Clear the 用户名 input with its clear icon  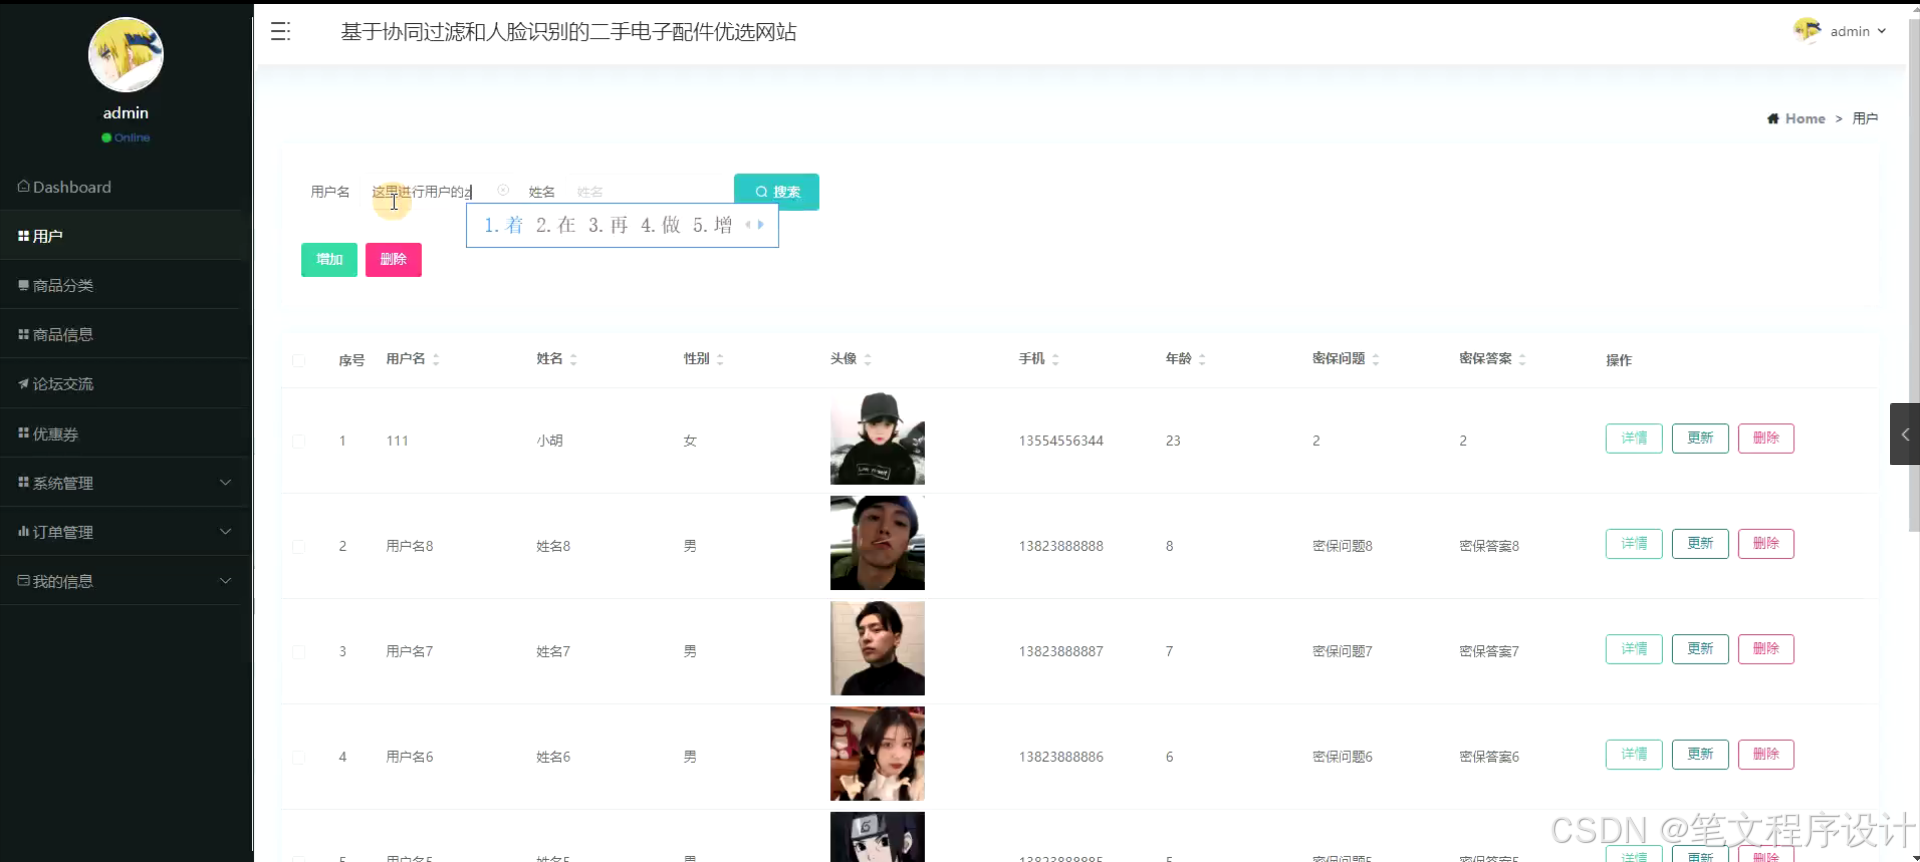[x=503, y=190]
